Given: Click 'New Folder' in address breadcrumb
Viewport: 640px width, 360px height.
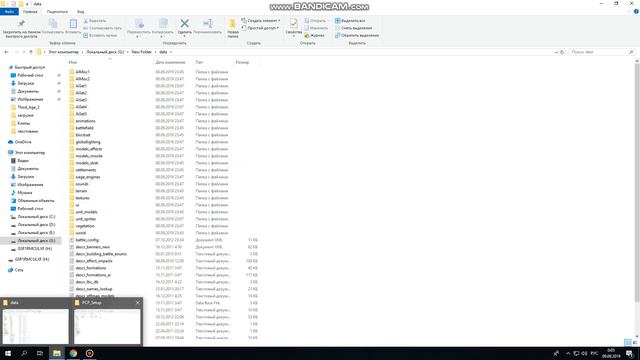Looking at the screenshot, I should click(141, 52).
